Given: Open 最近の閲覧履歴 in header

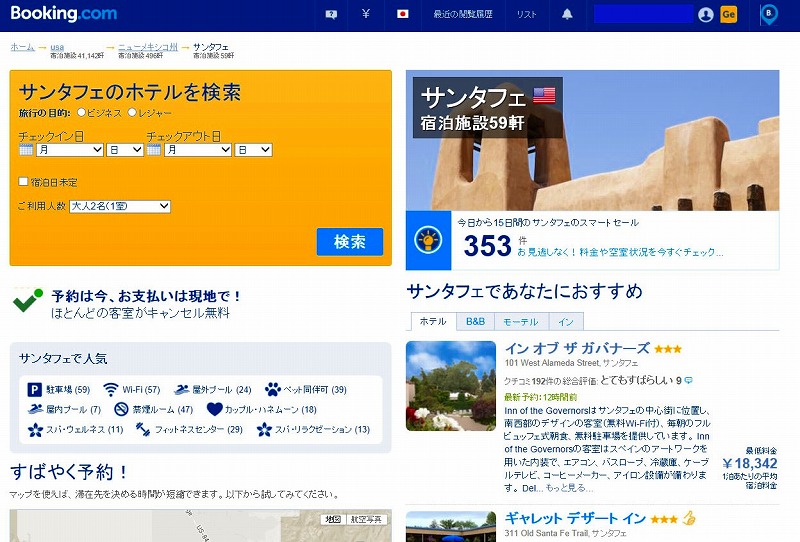Looking at the screenshot, I should (463, 14).
